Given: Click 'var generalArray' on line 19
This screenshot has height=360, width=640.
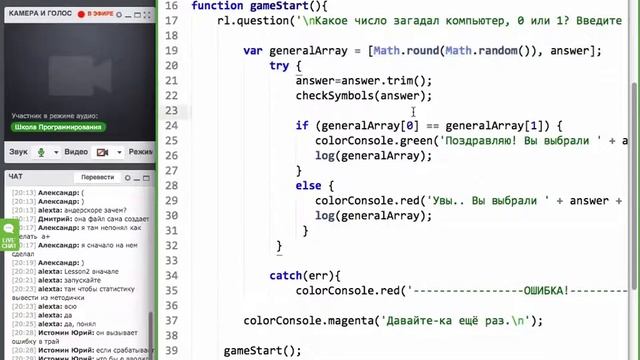Looking at the screenshot, I should point(295,51).
